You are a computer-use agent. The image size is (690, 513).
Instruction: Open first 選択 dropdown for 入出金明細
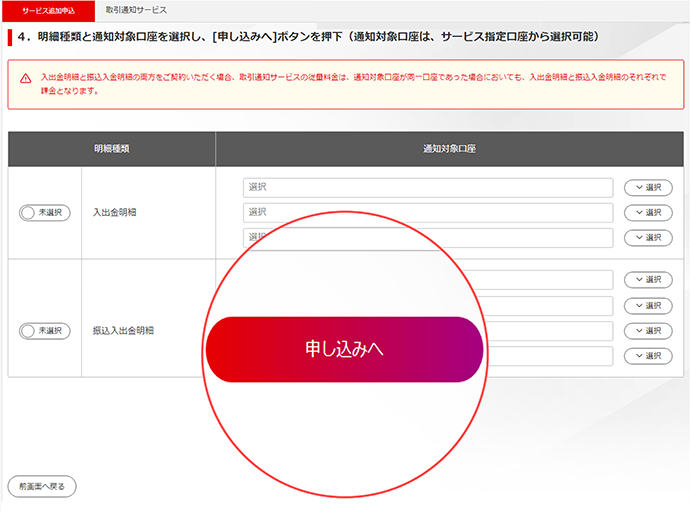647,187
